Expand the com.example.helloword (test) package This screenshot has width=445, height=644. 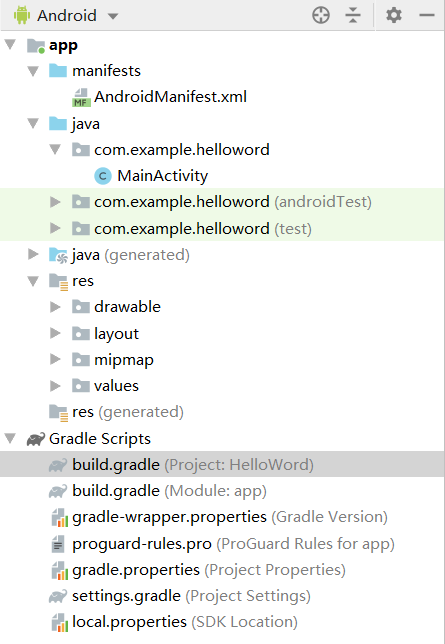click(x=55, y=228)
